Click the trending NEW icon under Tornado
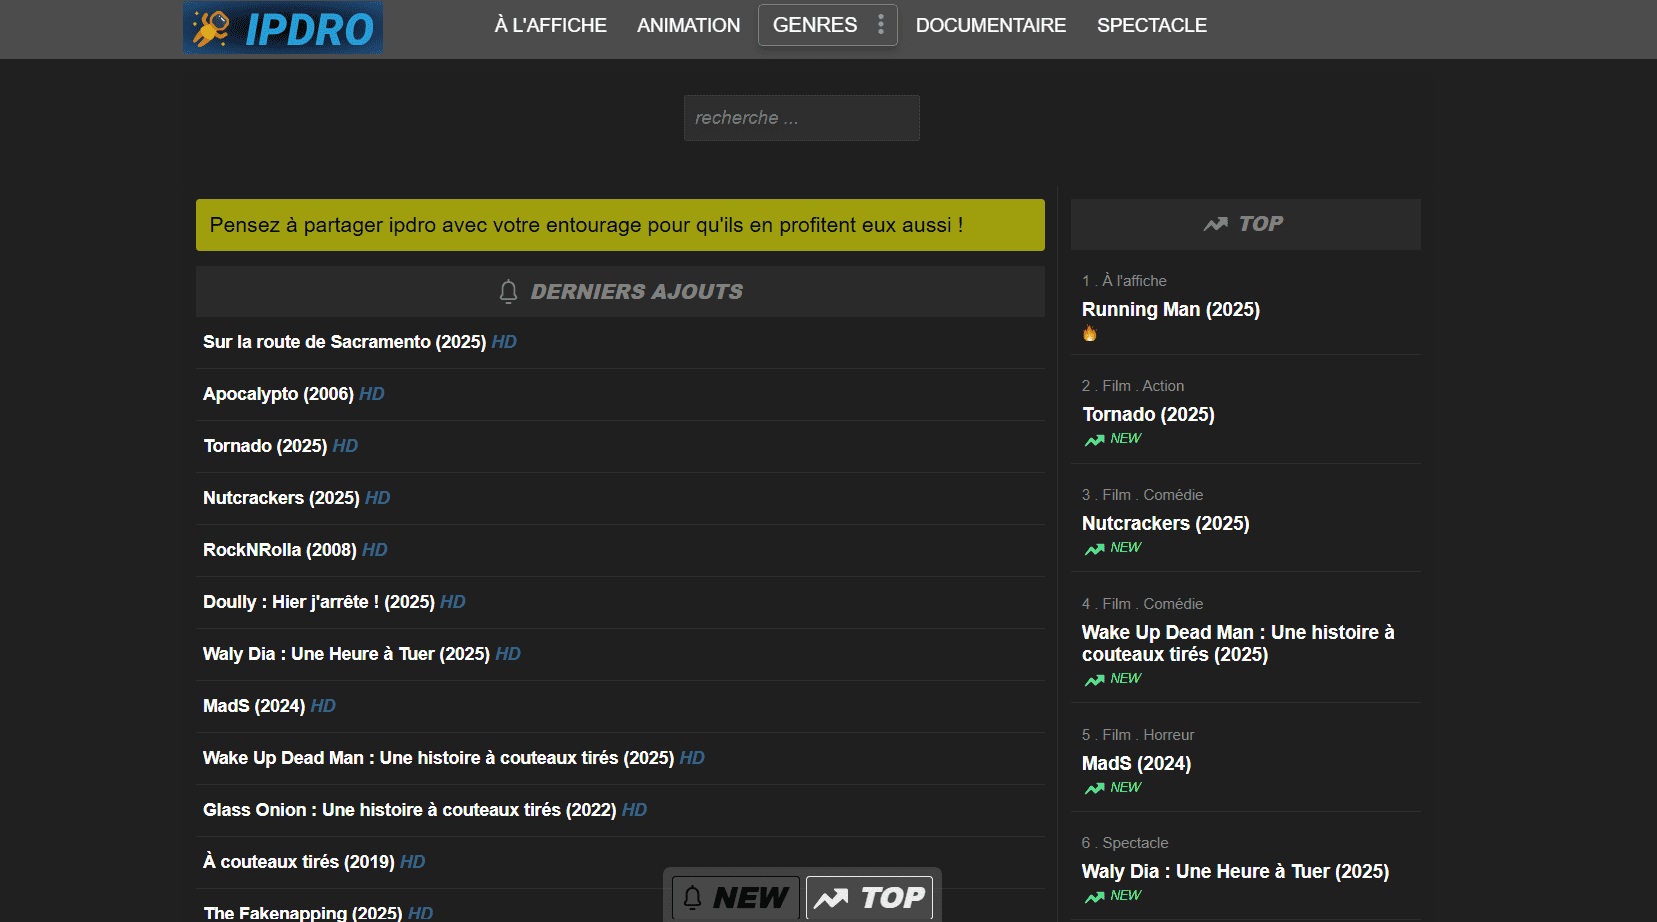The width and height of the screenshot is (1657, 922). 1095,440
